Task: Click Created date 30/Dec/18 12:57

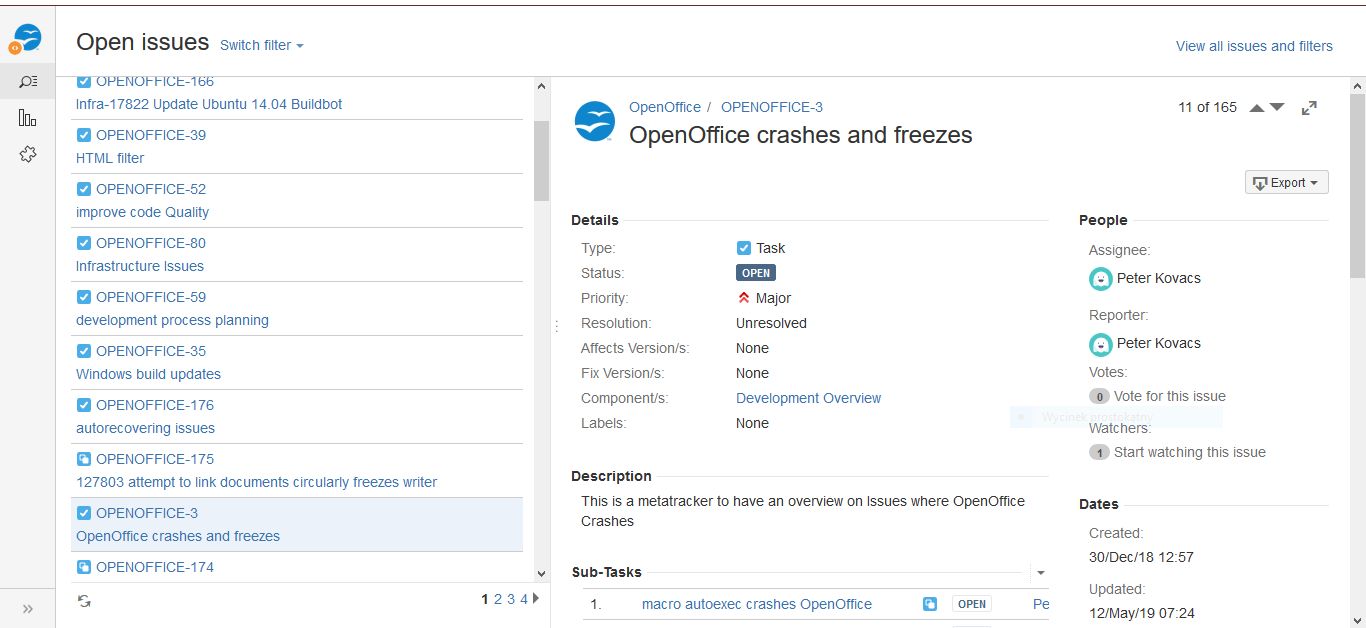Action: pos(1141,557)
